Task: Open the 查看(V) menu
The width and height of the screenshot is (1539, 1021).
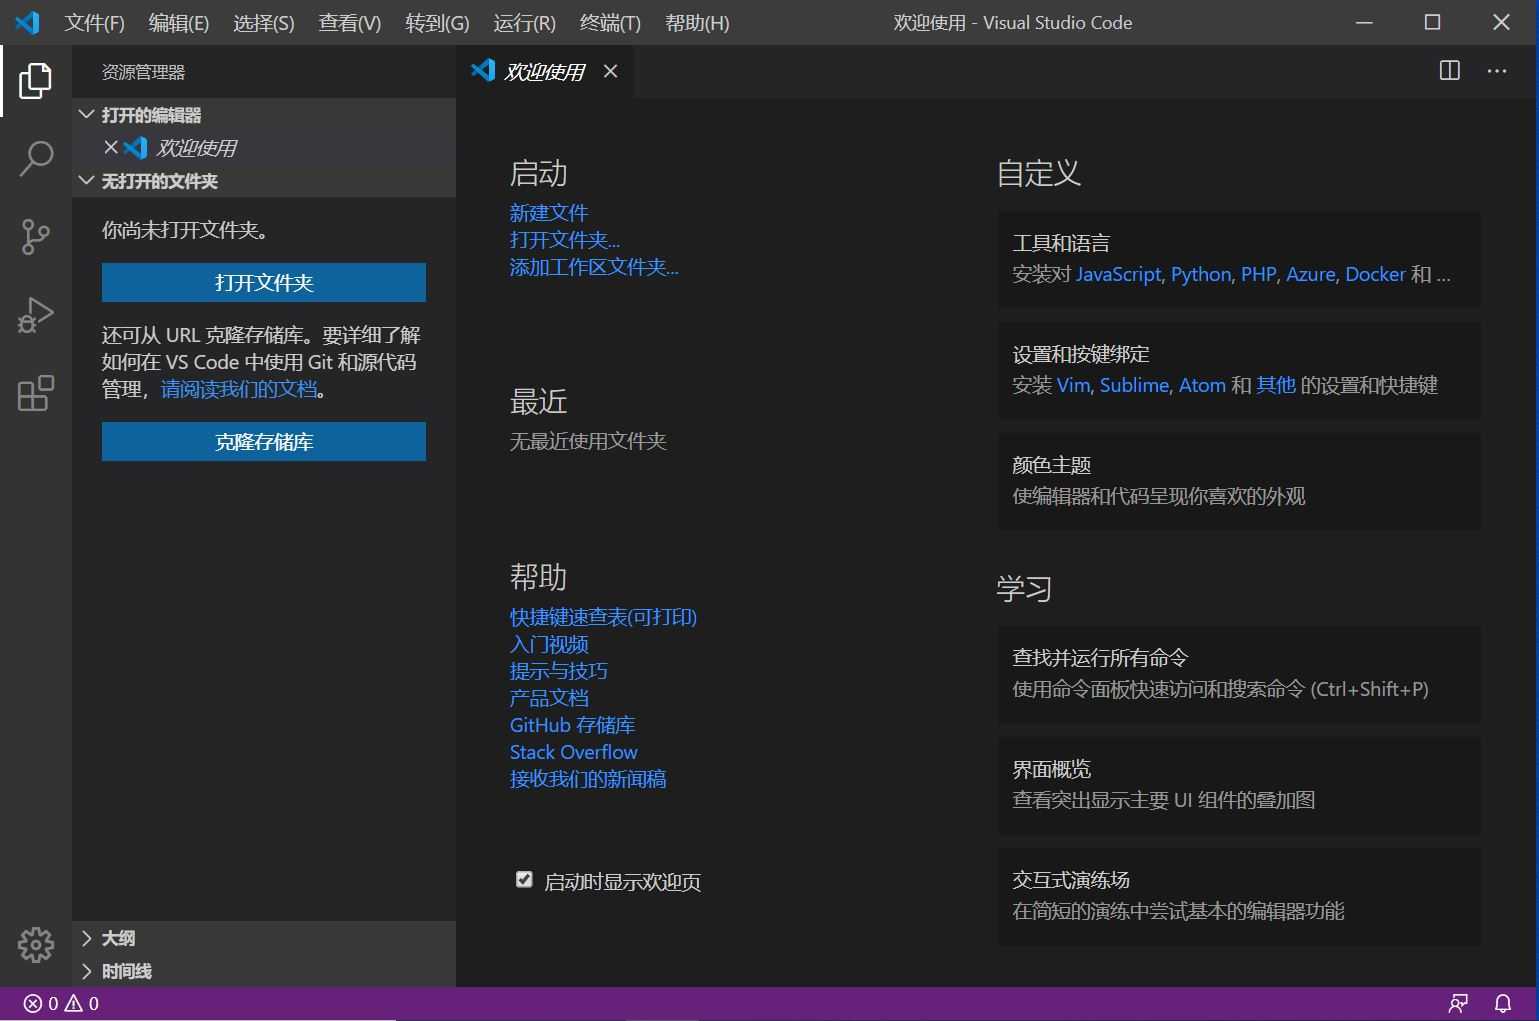Action: pos(349,22)
